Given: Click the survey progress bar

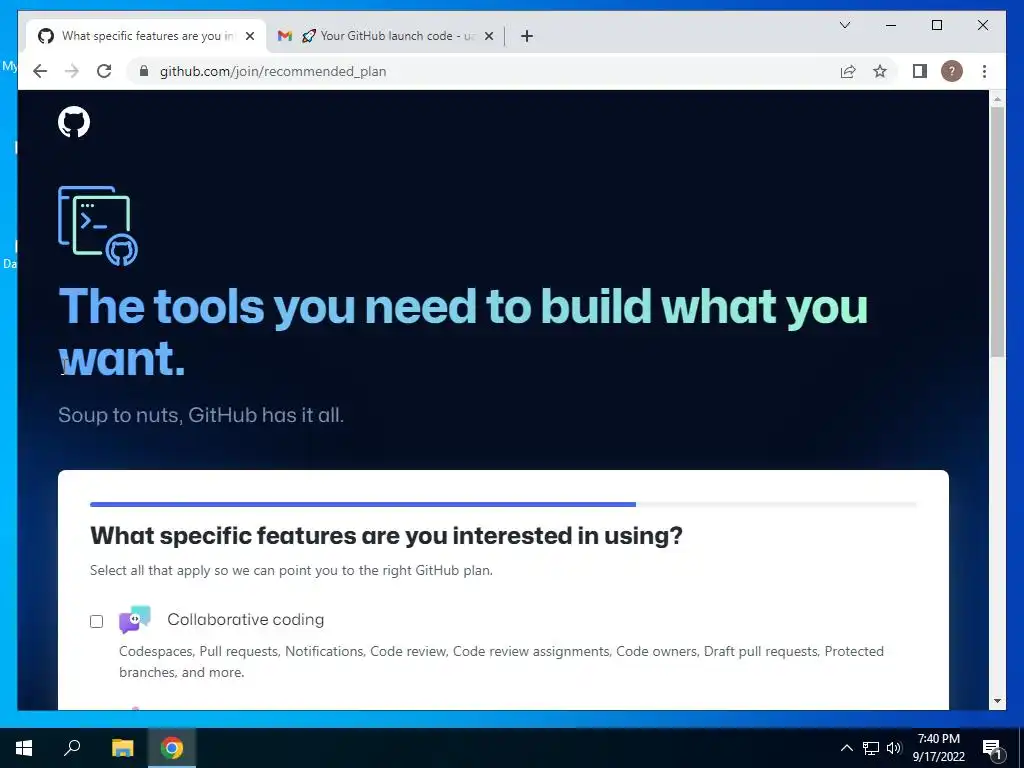Looking at the screenshot, I should (503, 504).
